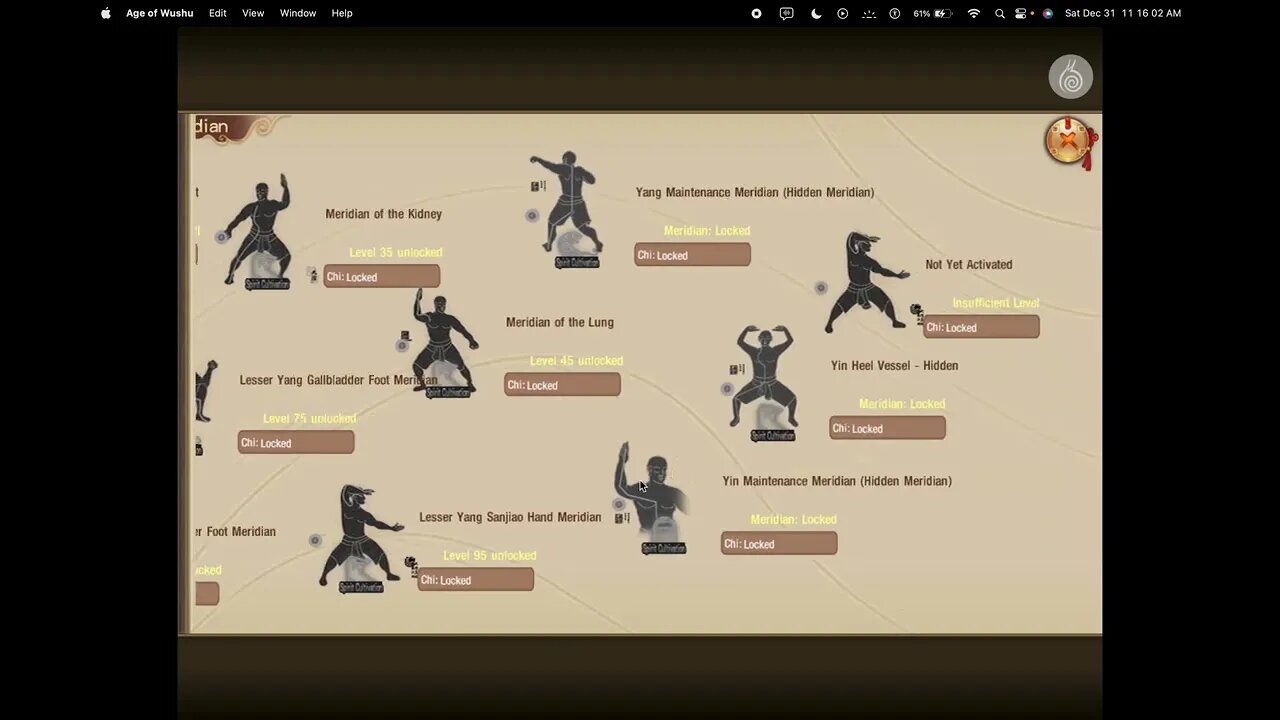This screenshot has width=1280, height=720.
Task: Click Chi: Locked bar under Not Yet Activated
Action: (x=981, y=327)
